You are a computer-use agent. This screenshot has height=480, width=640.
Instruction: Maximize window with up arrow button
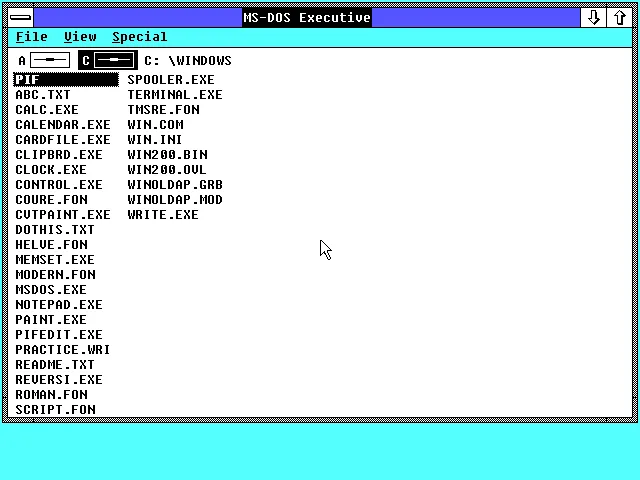[620, 18]
